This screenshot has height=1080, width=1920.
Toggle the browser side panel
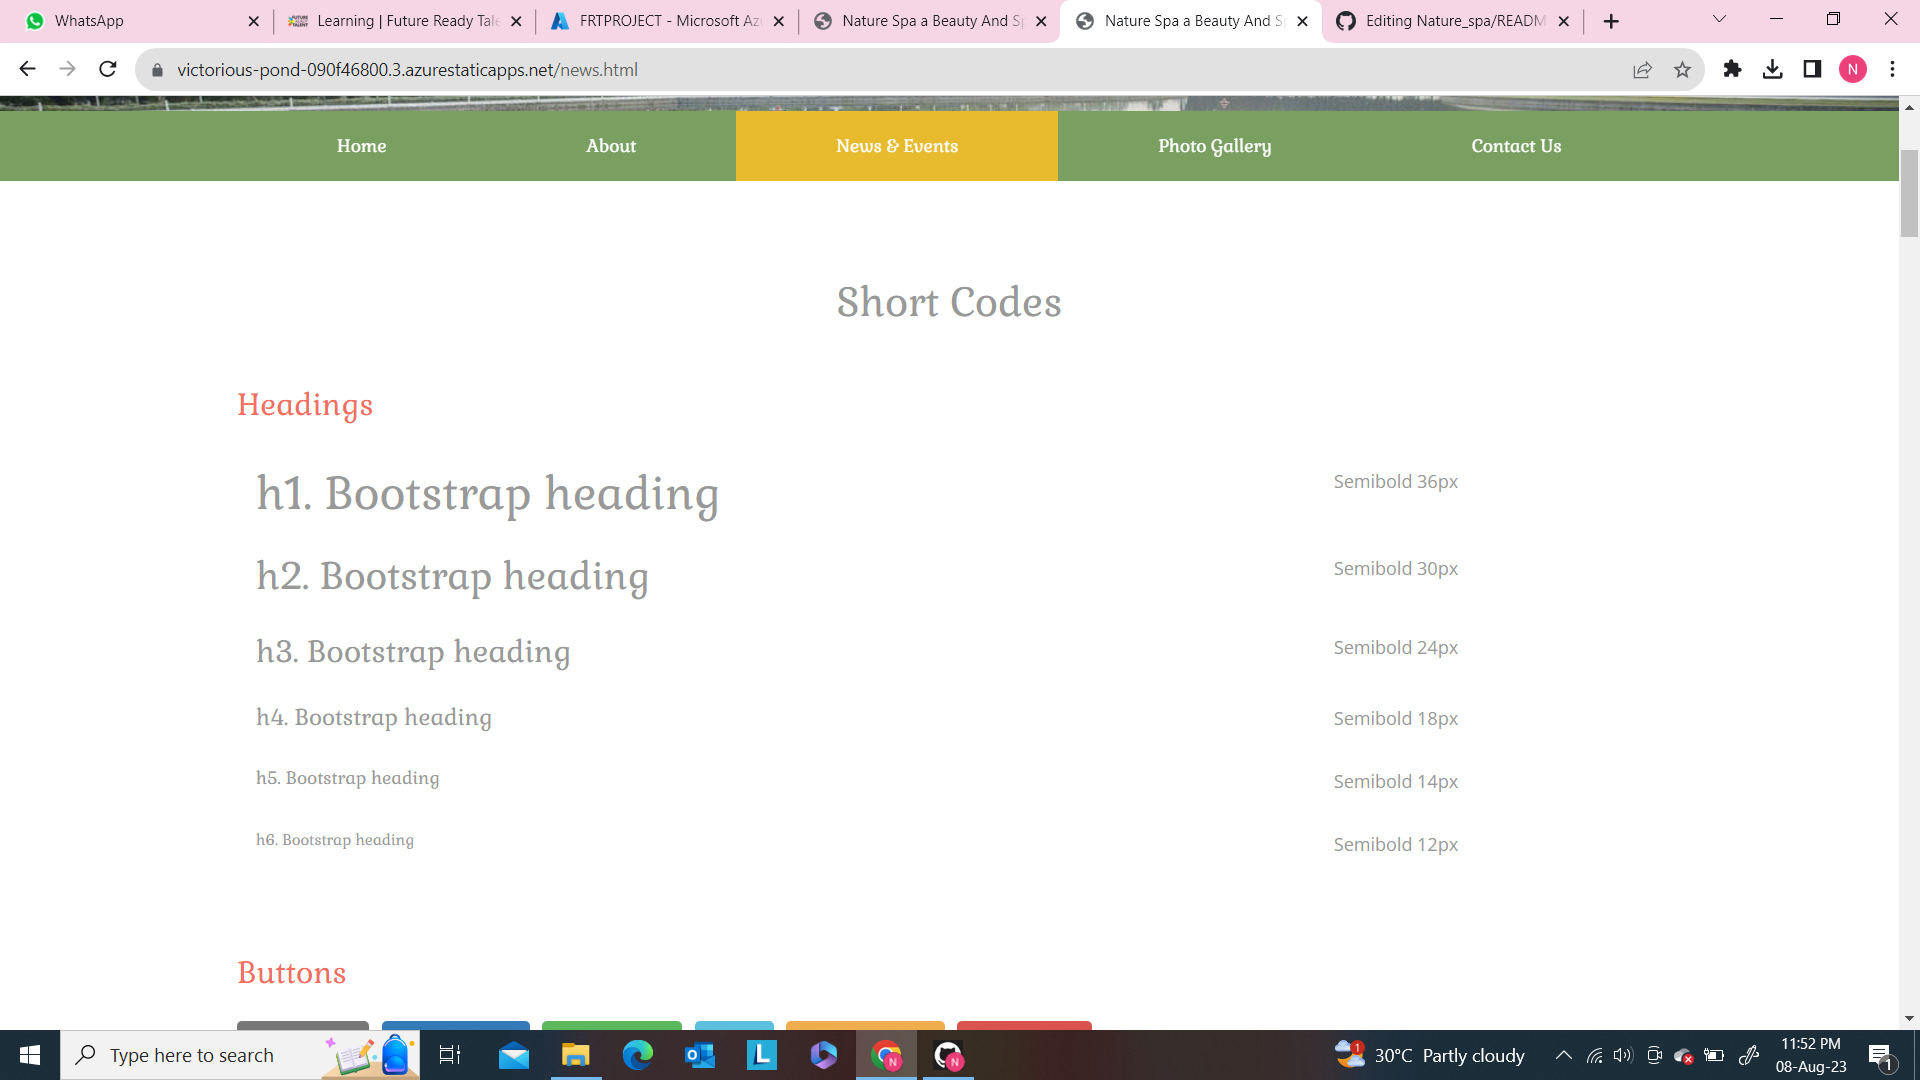click(1812, 69)
